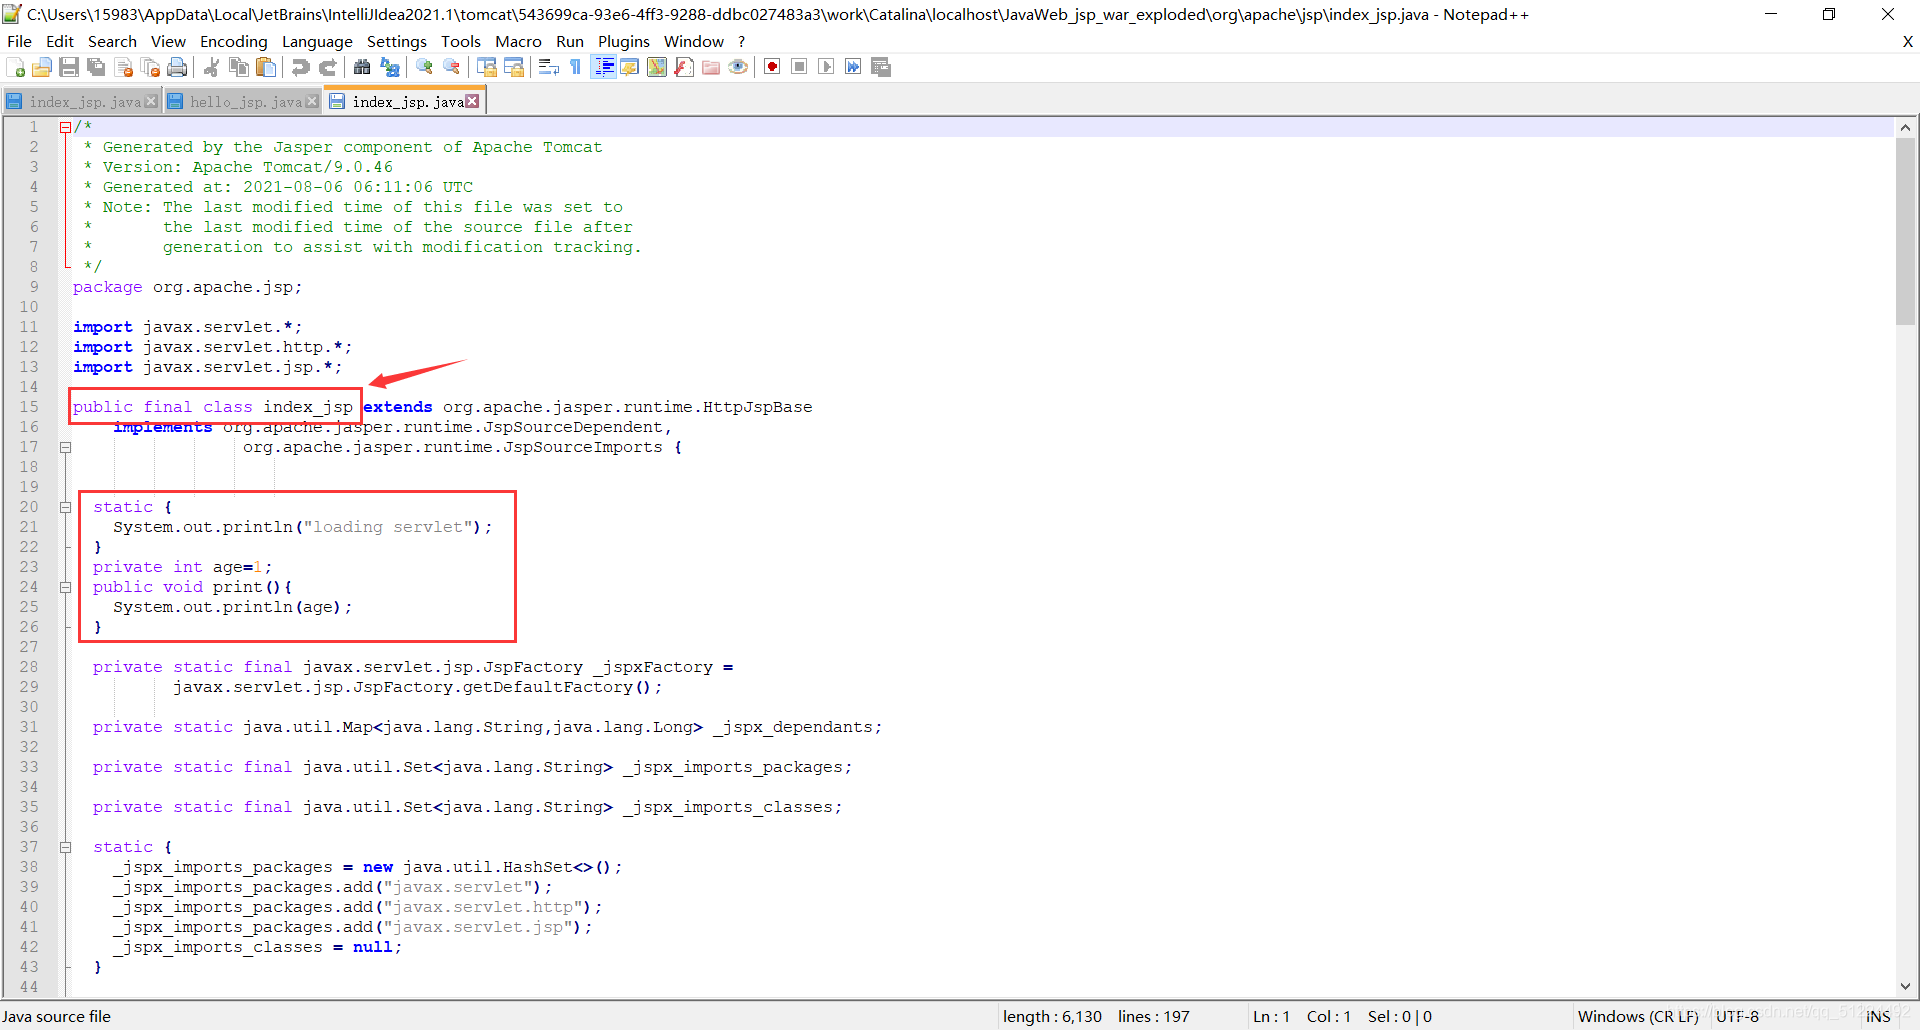Run macro multiple times icon

click(853, 67)
